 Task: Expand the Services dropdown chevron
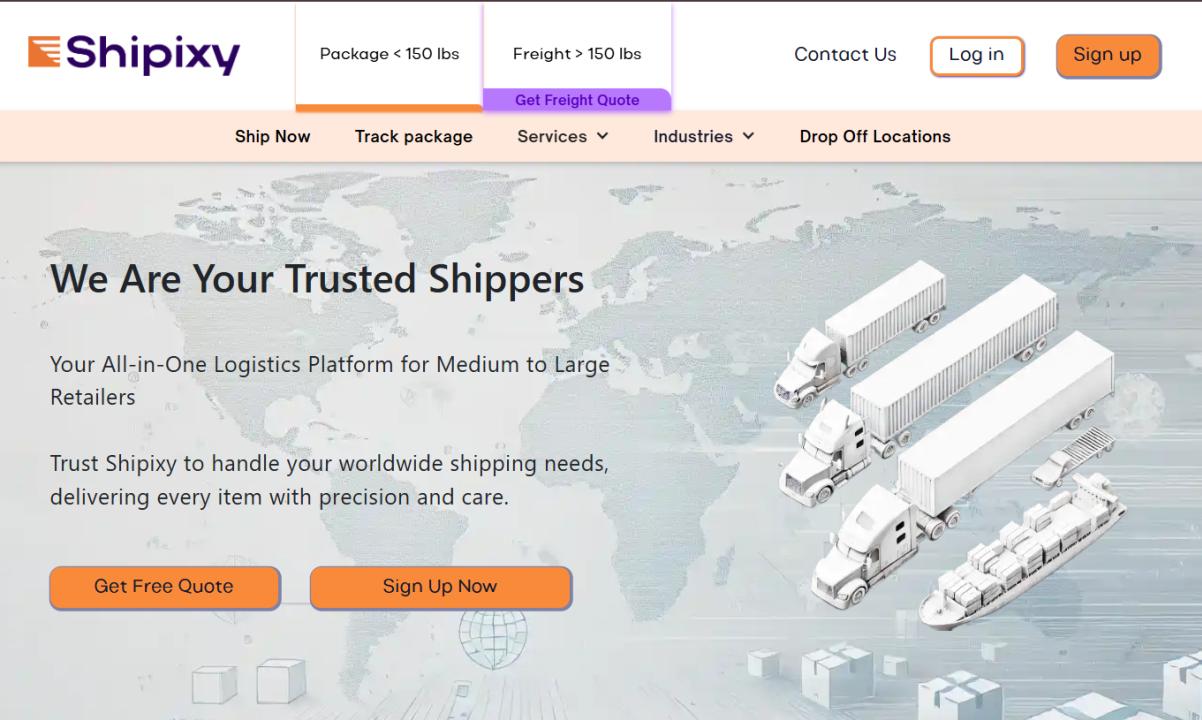coord(603,137)
